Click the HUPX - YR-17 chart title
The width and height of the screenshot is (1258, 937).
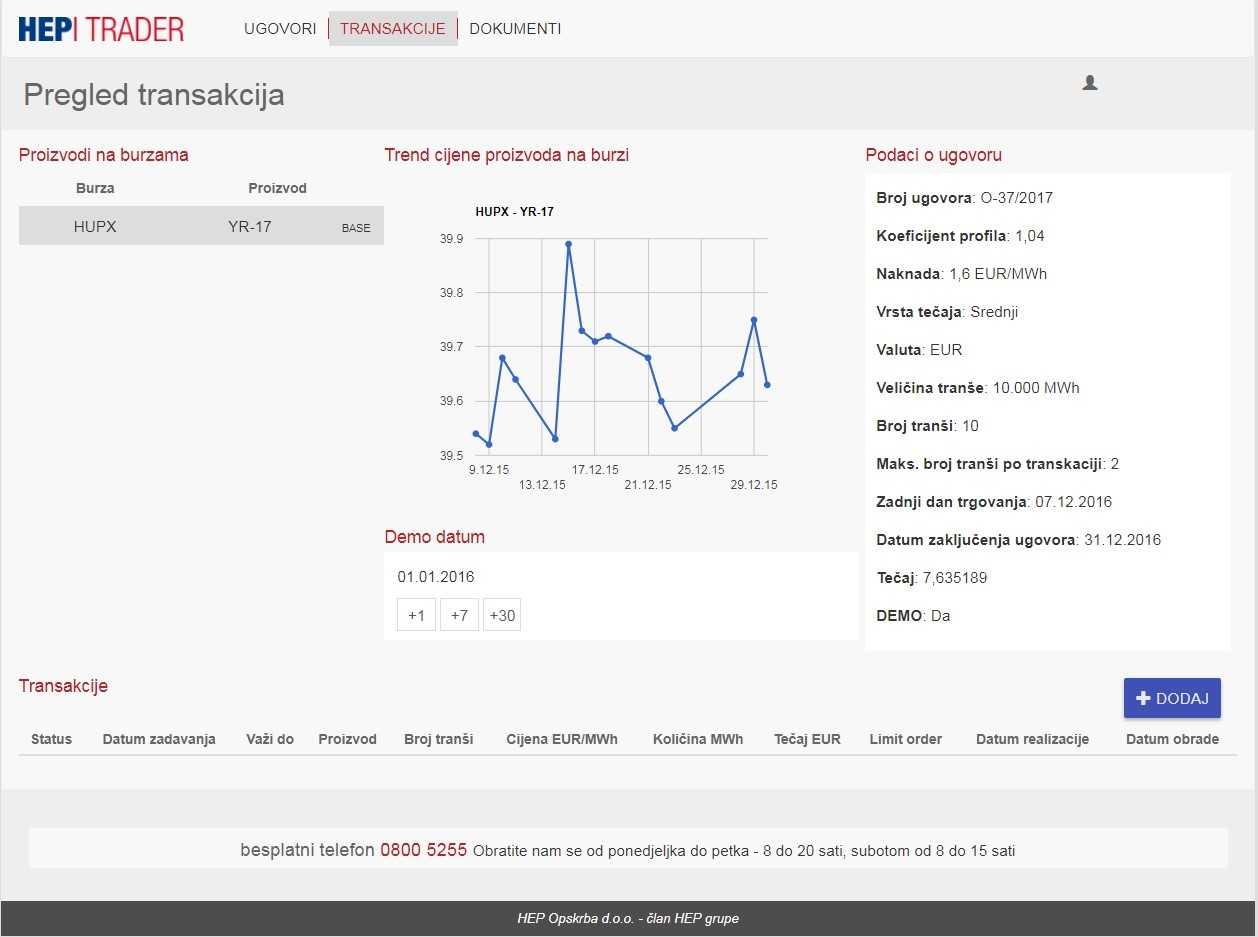coord(514,212)
